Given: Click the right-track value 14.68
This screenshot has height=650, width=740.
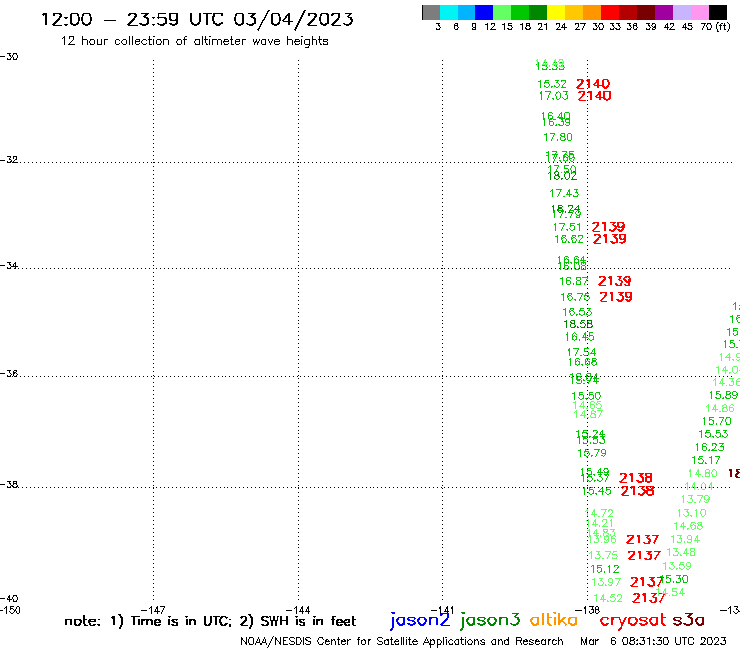Looking at the screenshot, I should tap(688, 526).
